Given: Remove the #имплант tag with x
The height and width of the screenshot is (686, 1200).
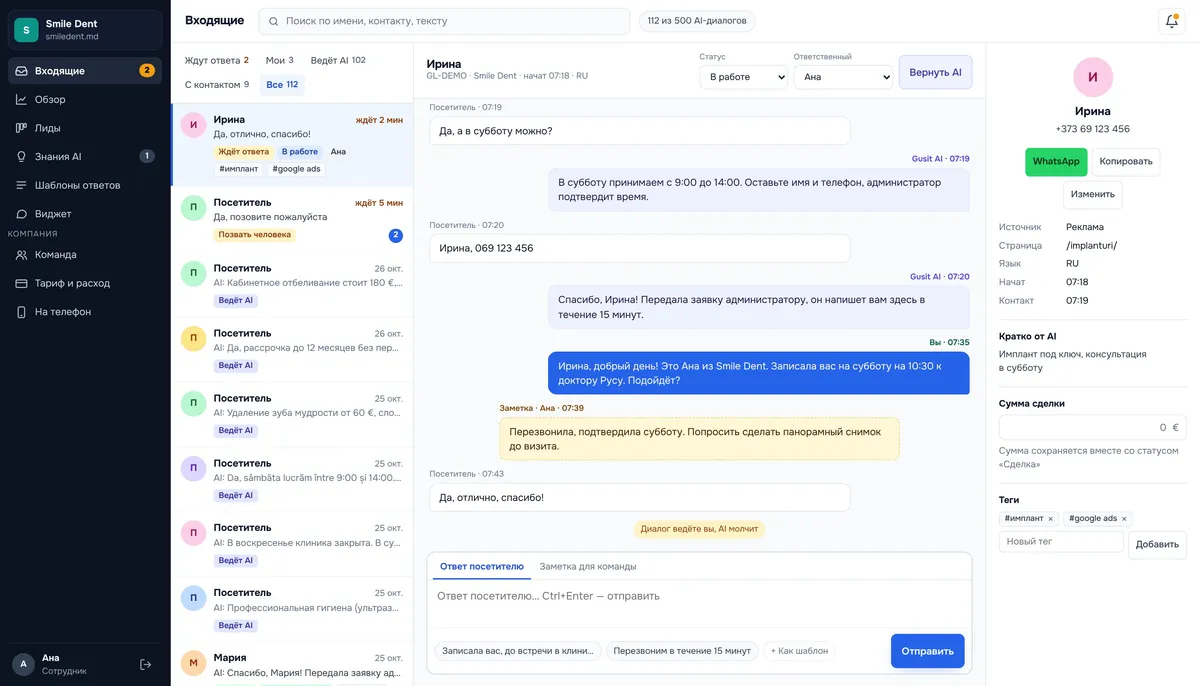Looking at the screenshot, I should pos(1050,519).
